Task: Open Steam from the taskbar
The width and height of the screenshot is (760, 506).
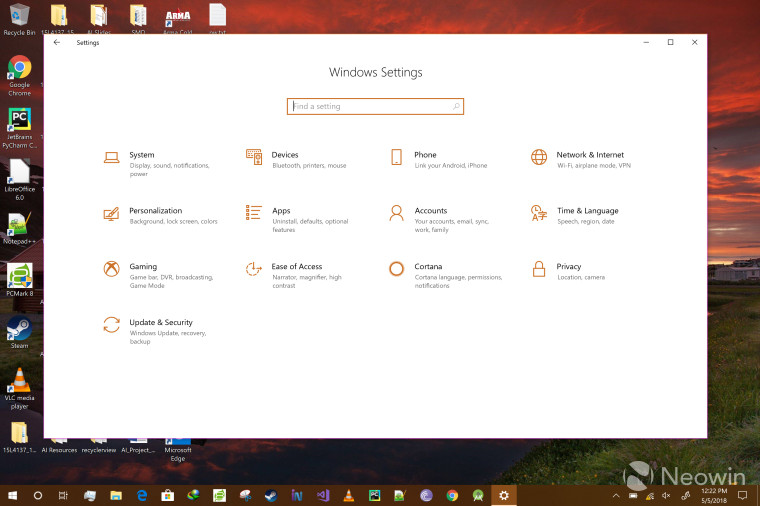Action: [271, 495]
